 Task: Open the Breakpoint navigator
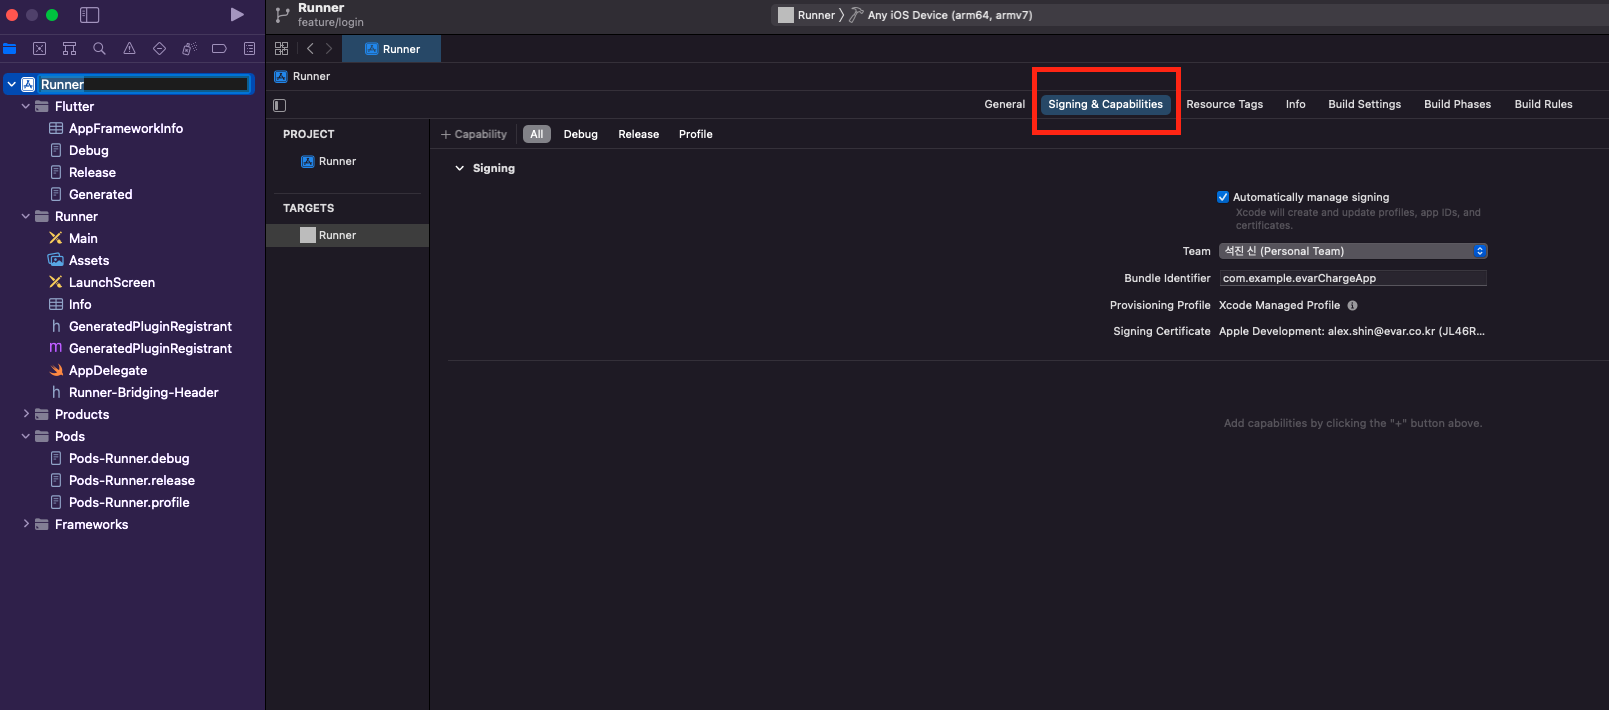coord(219,48)
